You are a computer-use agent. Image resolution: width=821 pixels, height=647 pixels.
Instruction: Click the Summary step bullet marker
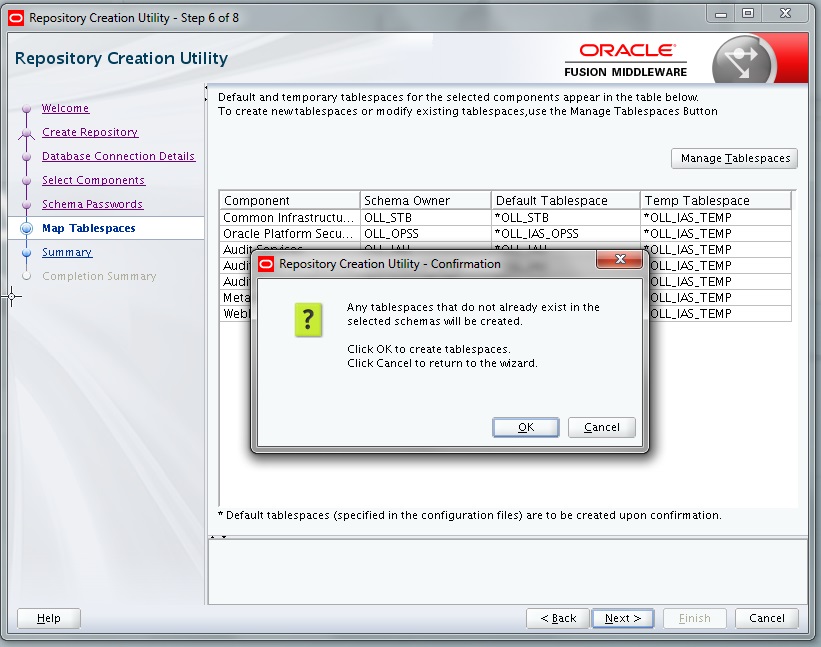pos(27,253)
